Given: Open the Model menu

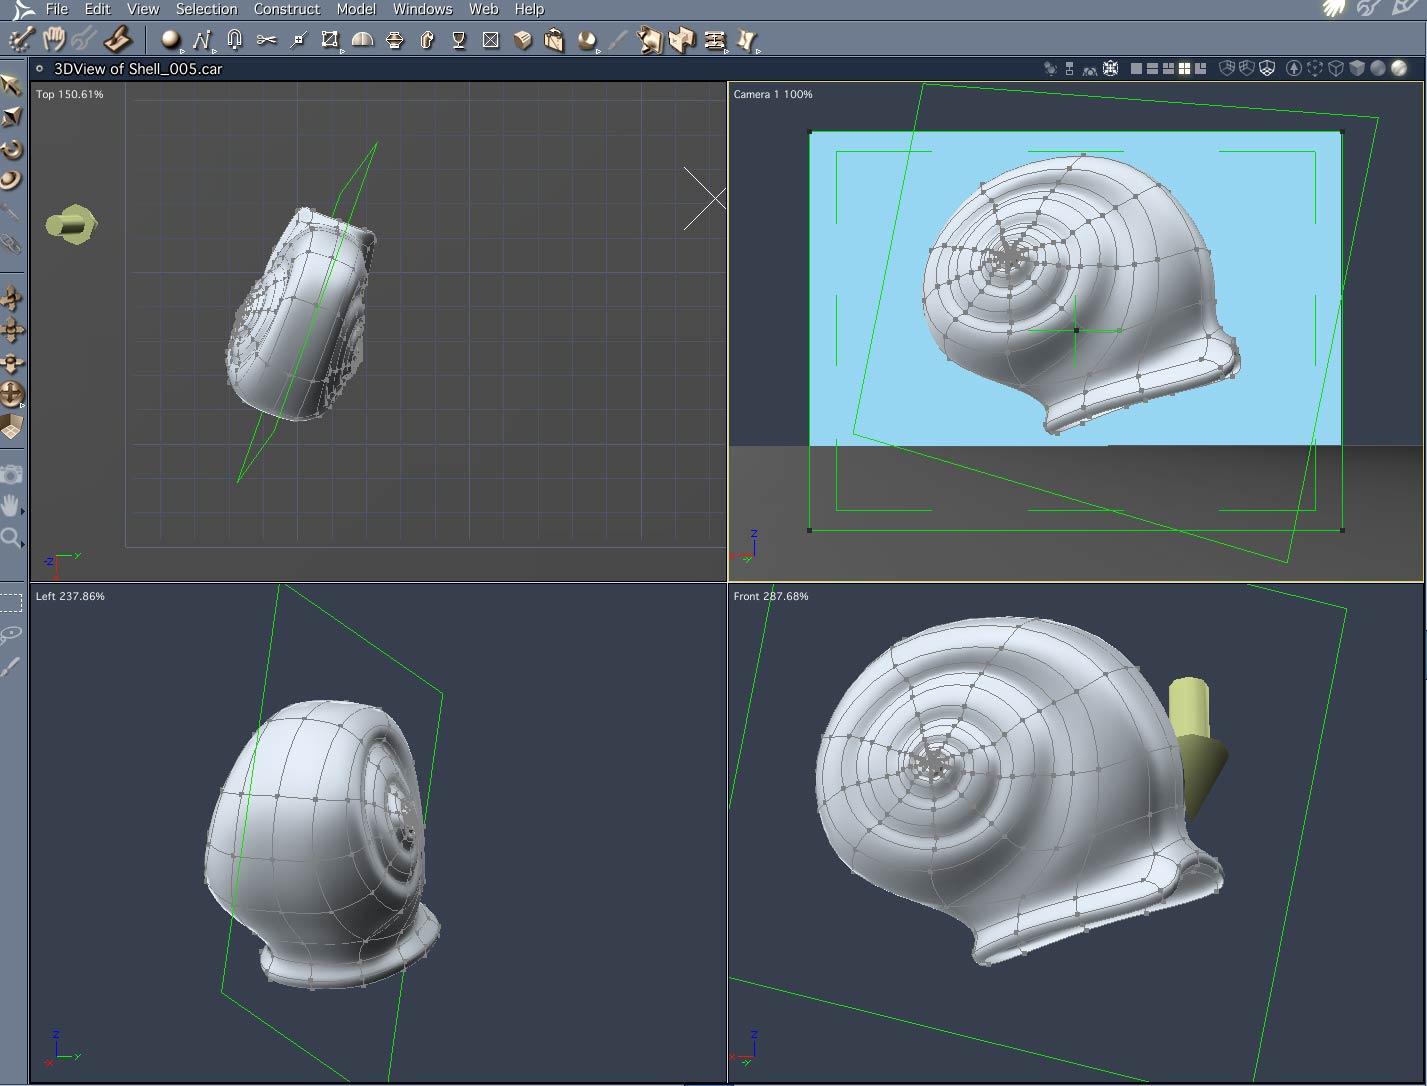Looking at the screenshot, I should [x=356, y=9].
